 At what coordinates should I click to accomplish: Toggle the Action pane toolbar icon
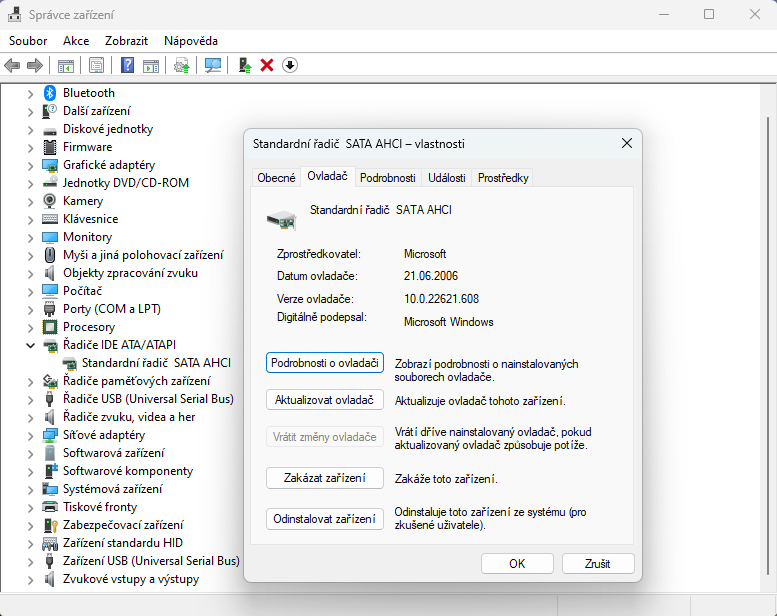[151, 65]
